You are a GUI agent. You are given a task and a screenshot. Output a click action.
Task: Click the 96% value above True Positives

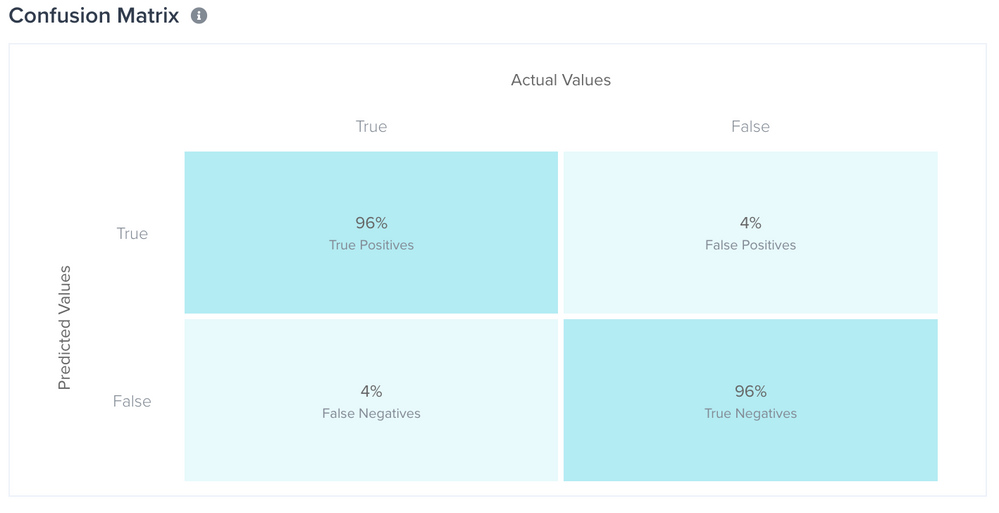click(x=371, y=223)
